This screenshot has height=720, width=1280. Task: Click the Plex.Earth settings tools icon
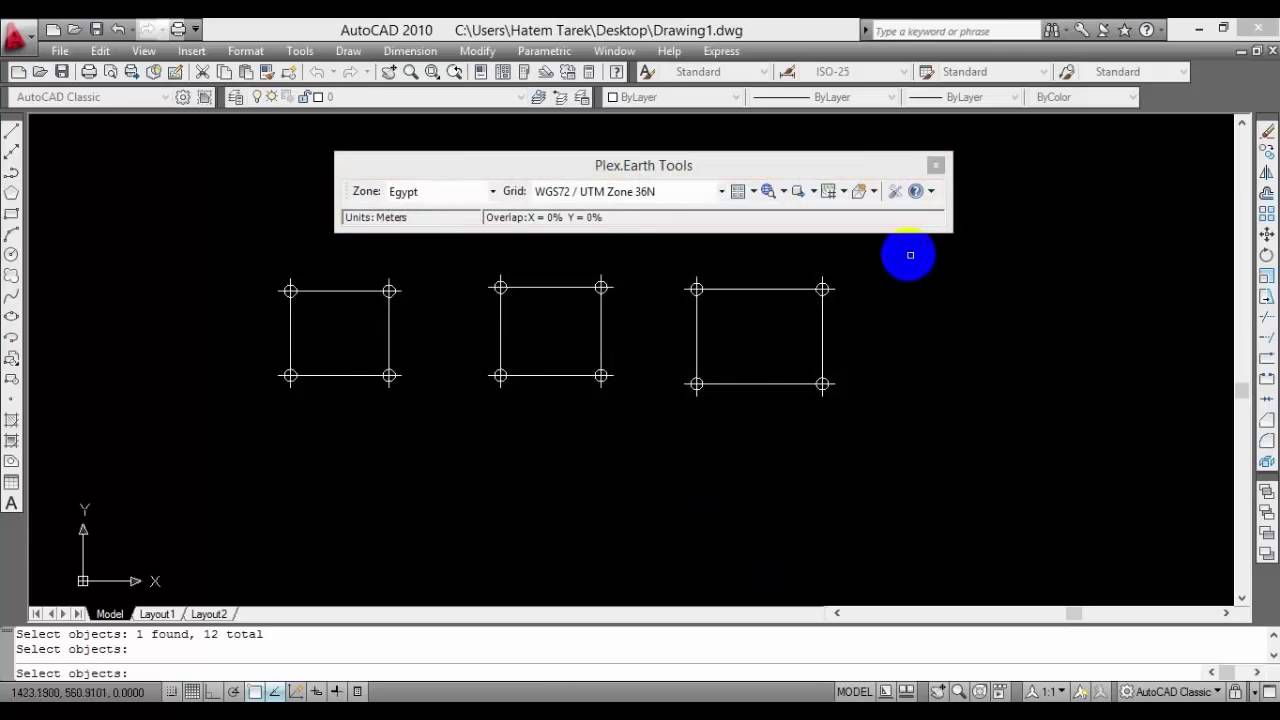[895, 191]
